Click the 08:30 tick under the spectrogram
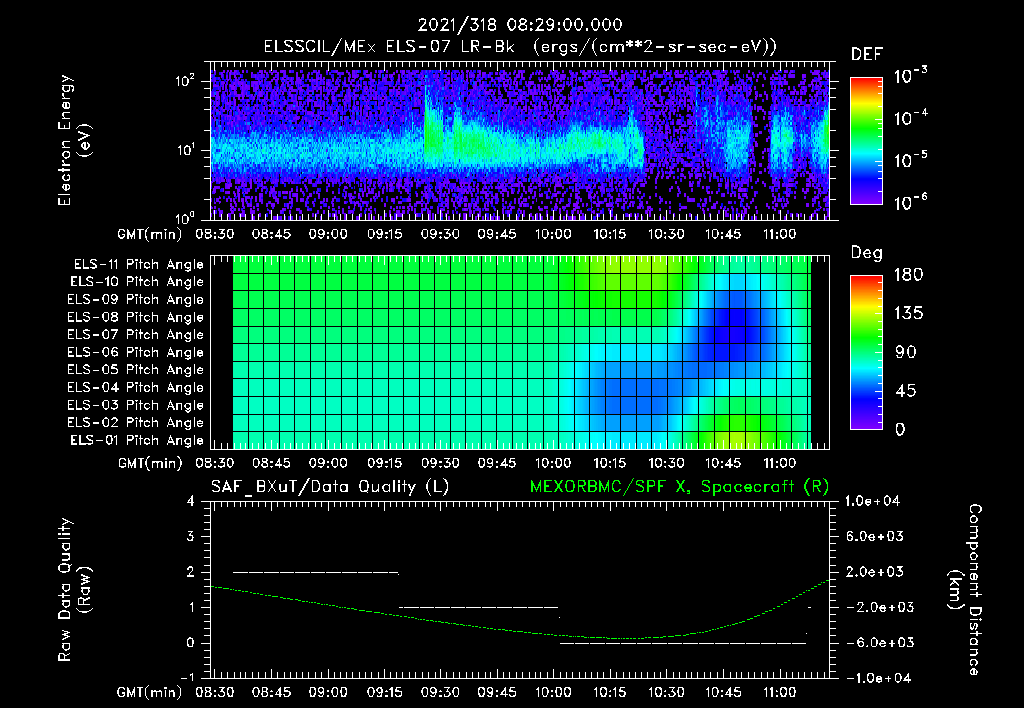Screen dimensions: 1024x708 (215, 234)
